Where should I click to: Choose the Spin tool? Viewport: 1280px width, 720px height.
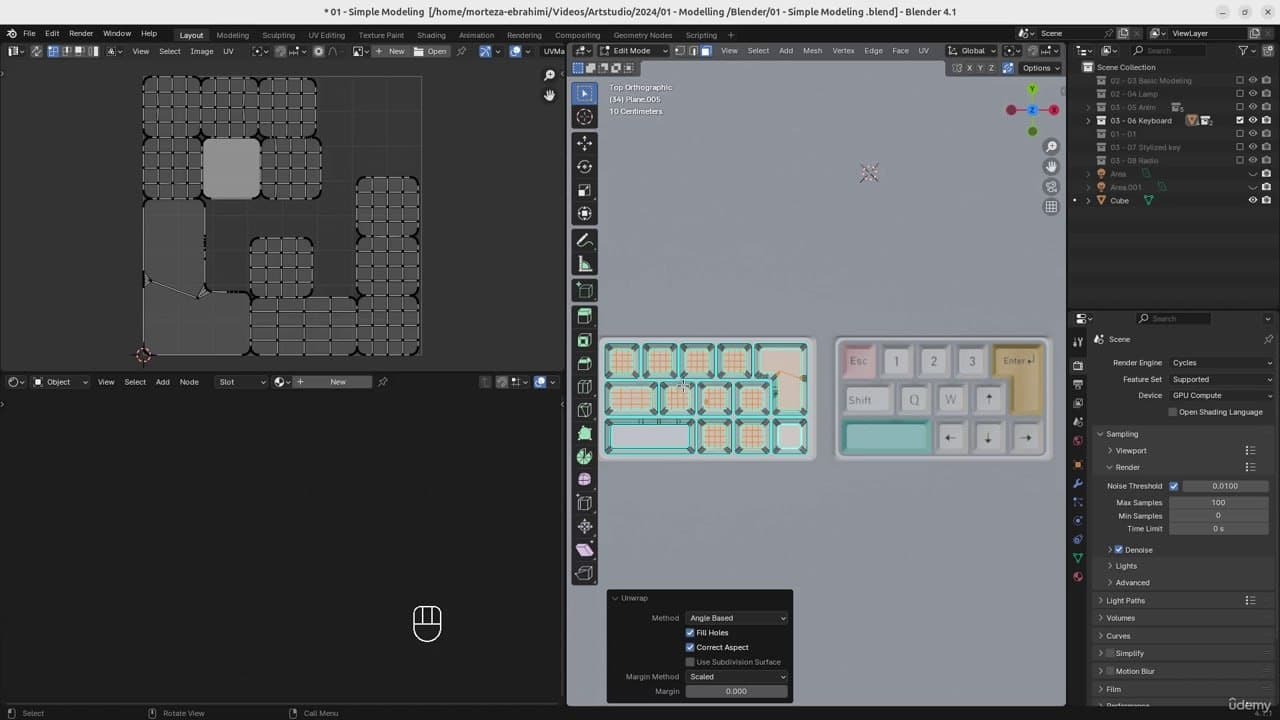585,456
